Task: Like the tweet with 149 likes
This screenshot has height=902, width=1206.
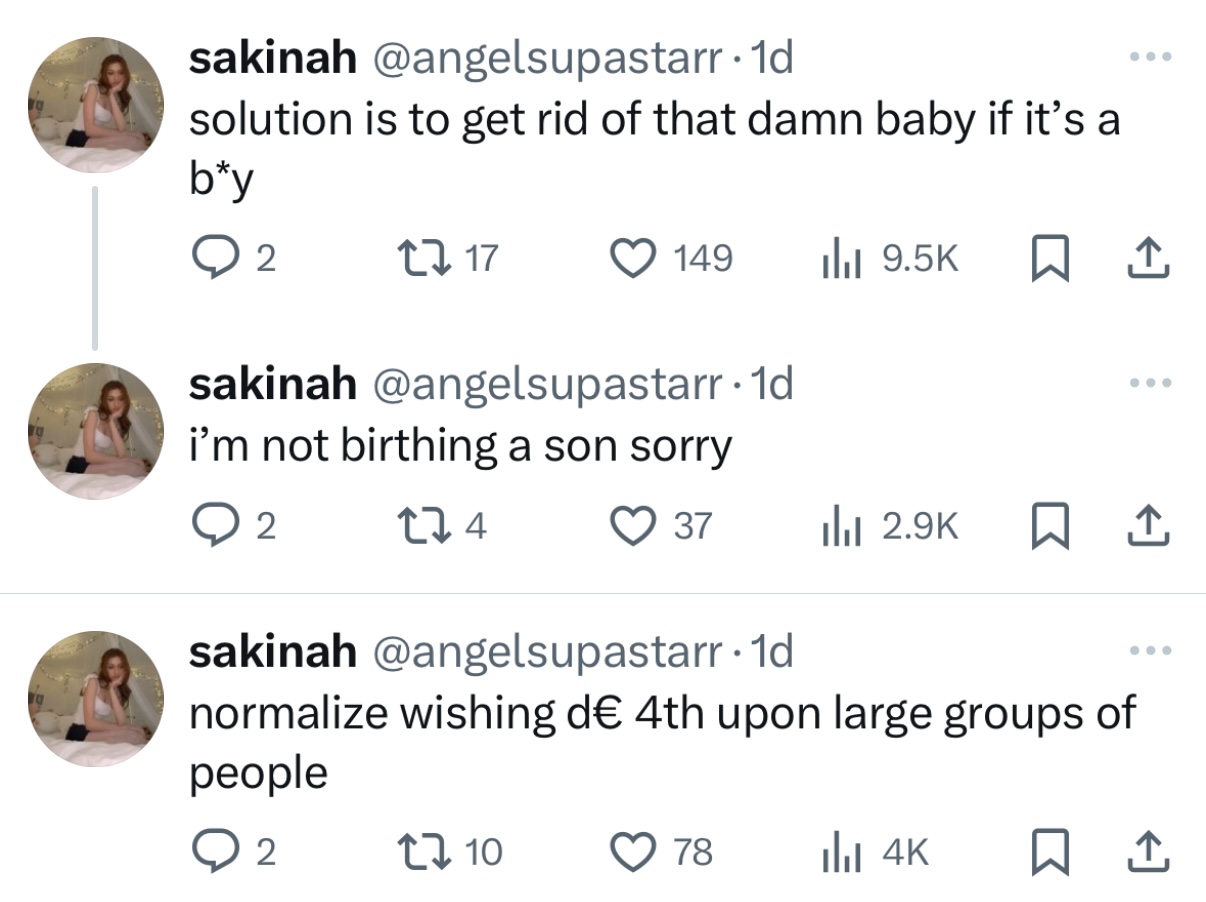Action: 633,259
